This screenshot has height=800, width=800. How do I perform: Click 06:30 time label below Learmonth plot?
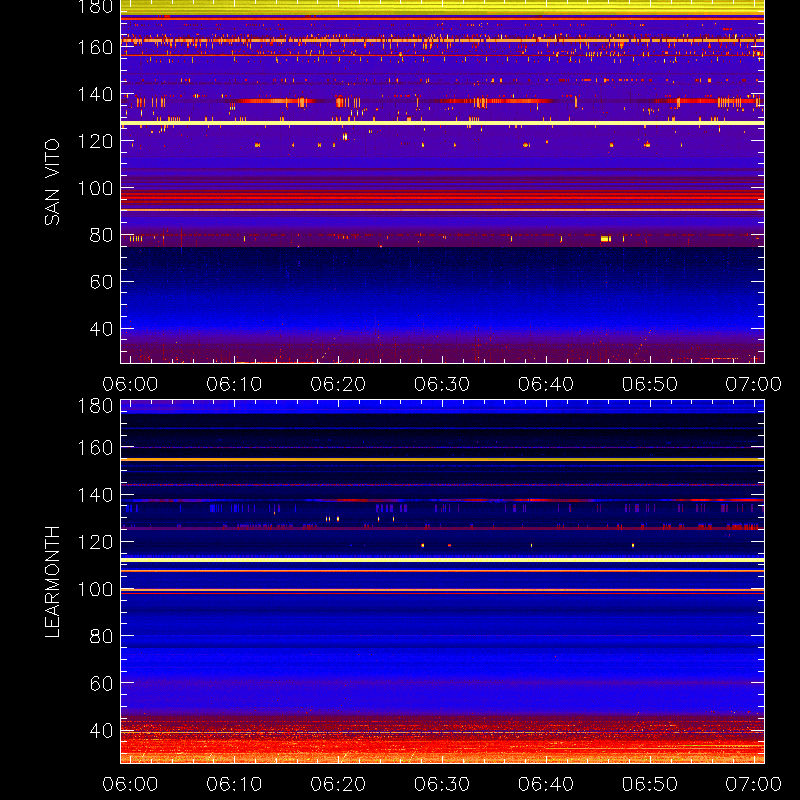coord(442,784)
